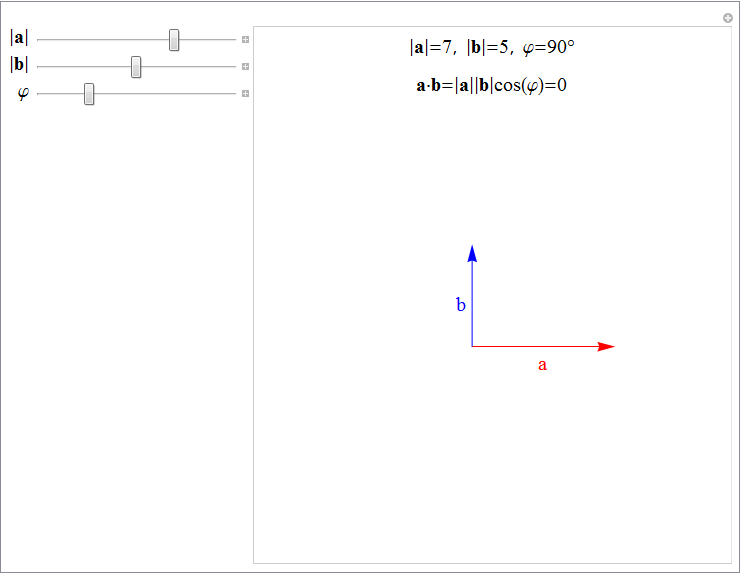Screen dimensions: 742x575
Task: Select the red "a" vector label
Action: point(543,365)
